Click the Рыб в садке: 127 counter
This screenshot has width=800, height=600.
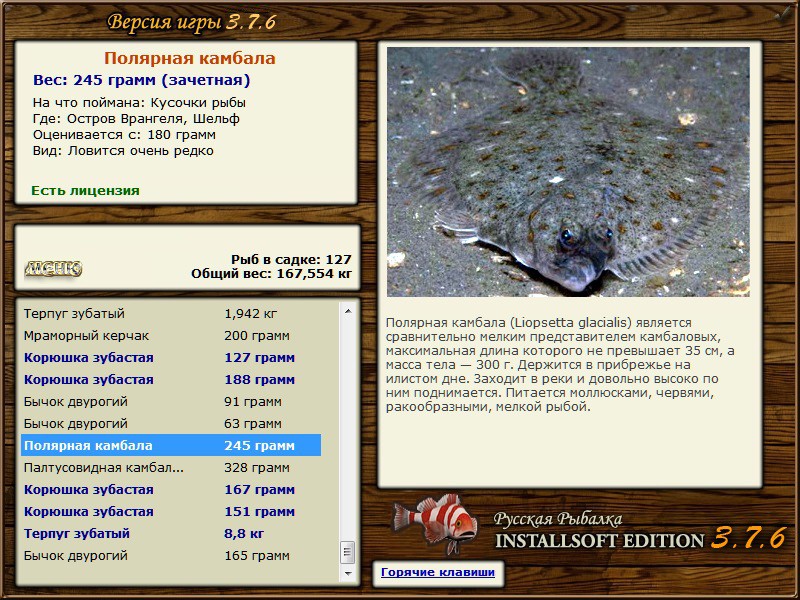pos(291,259)
